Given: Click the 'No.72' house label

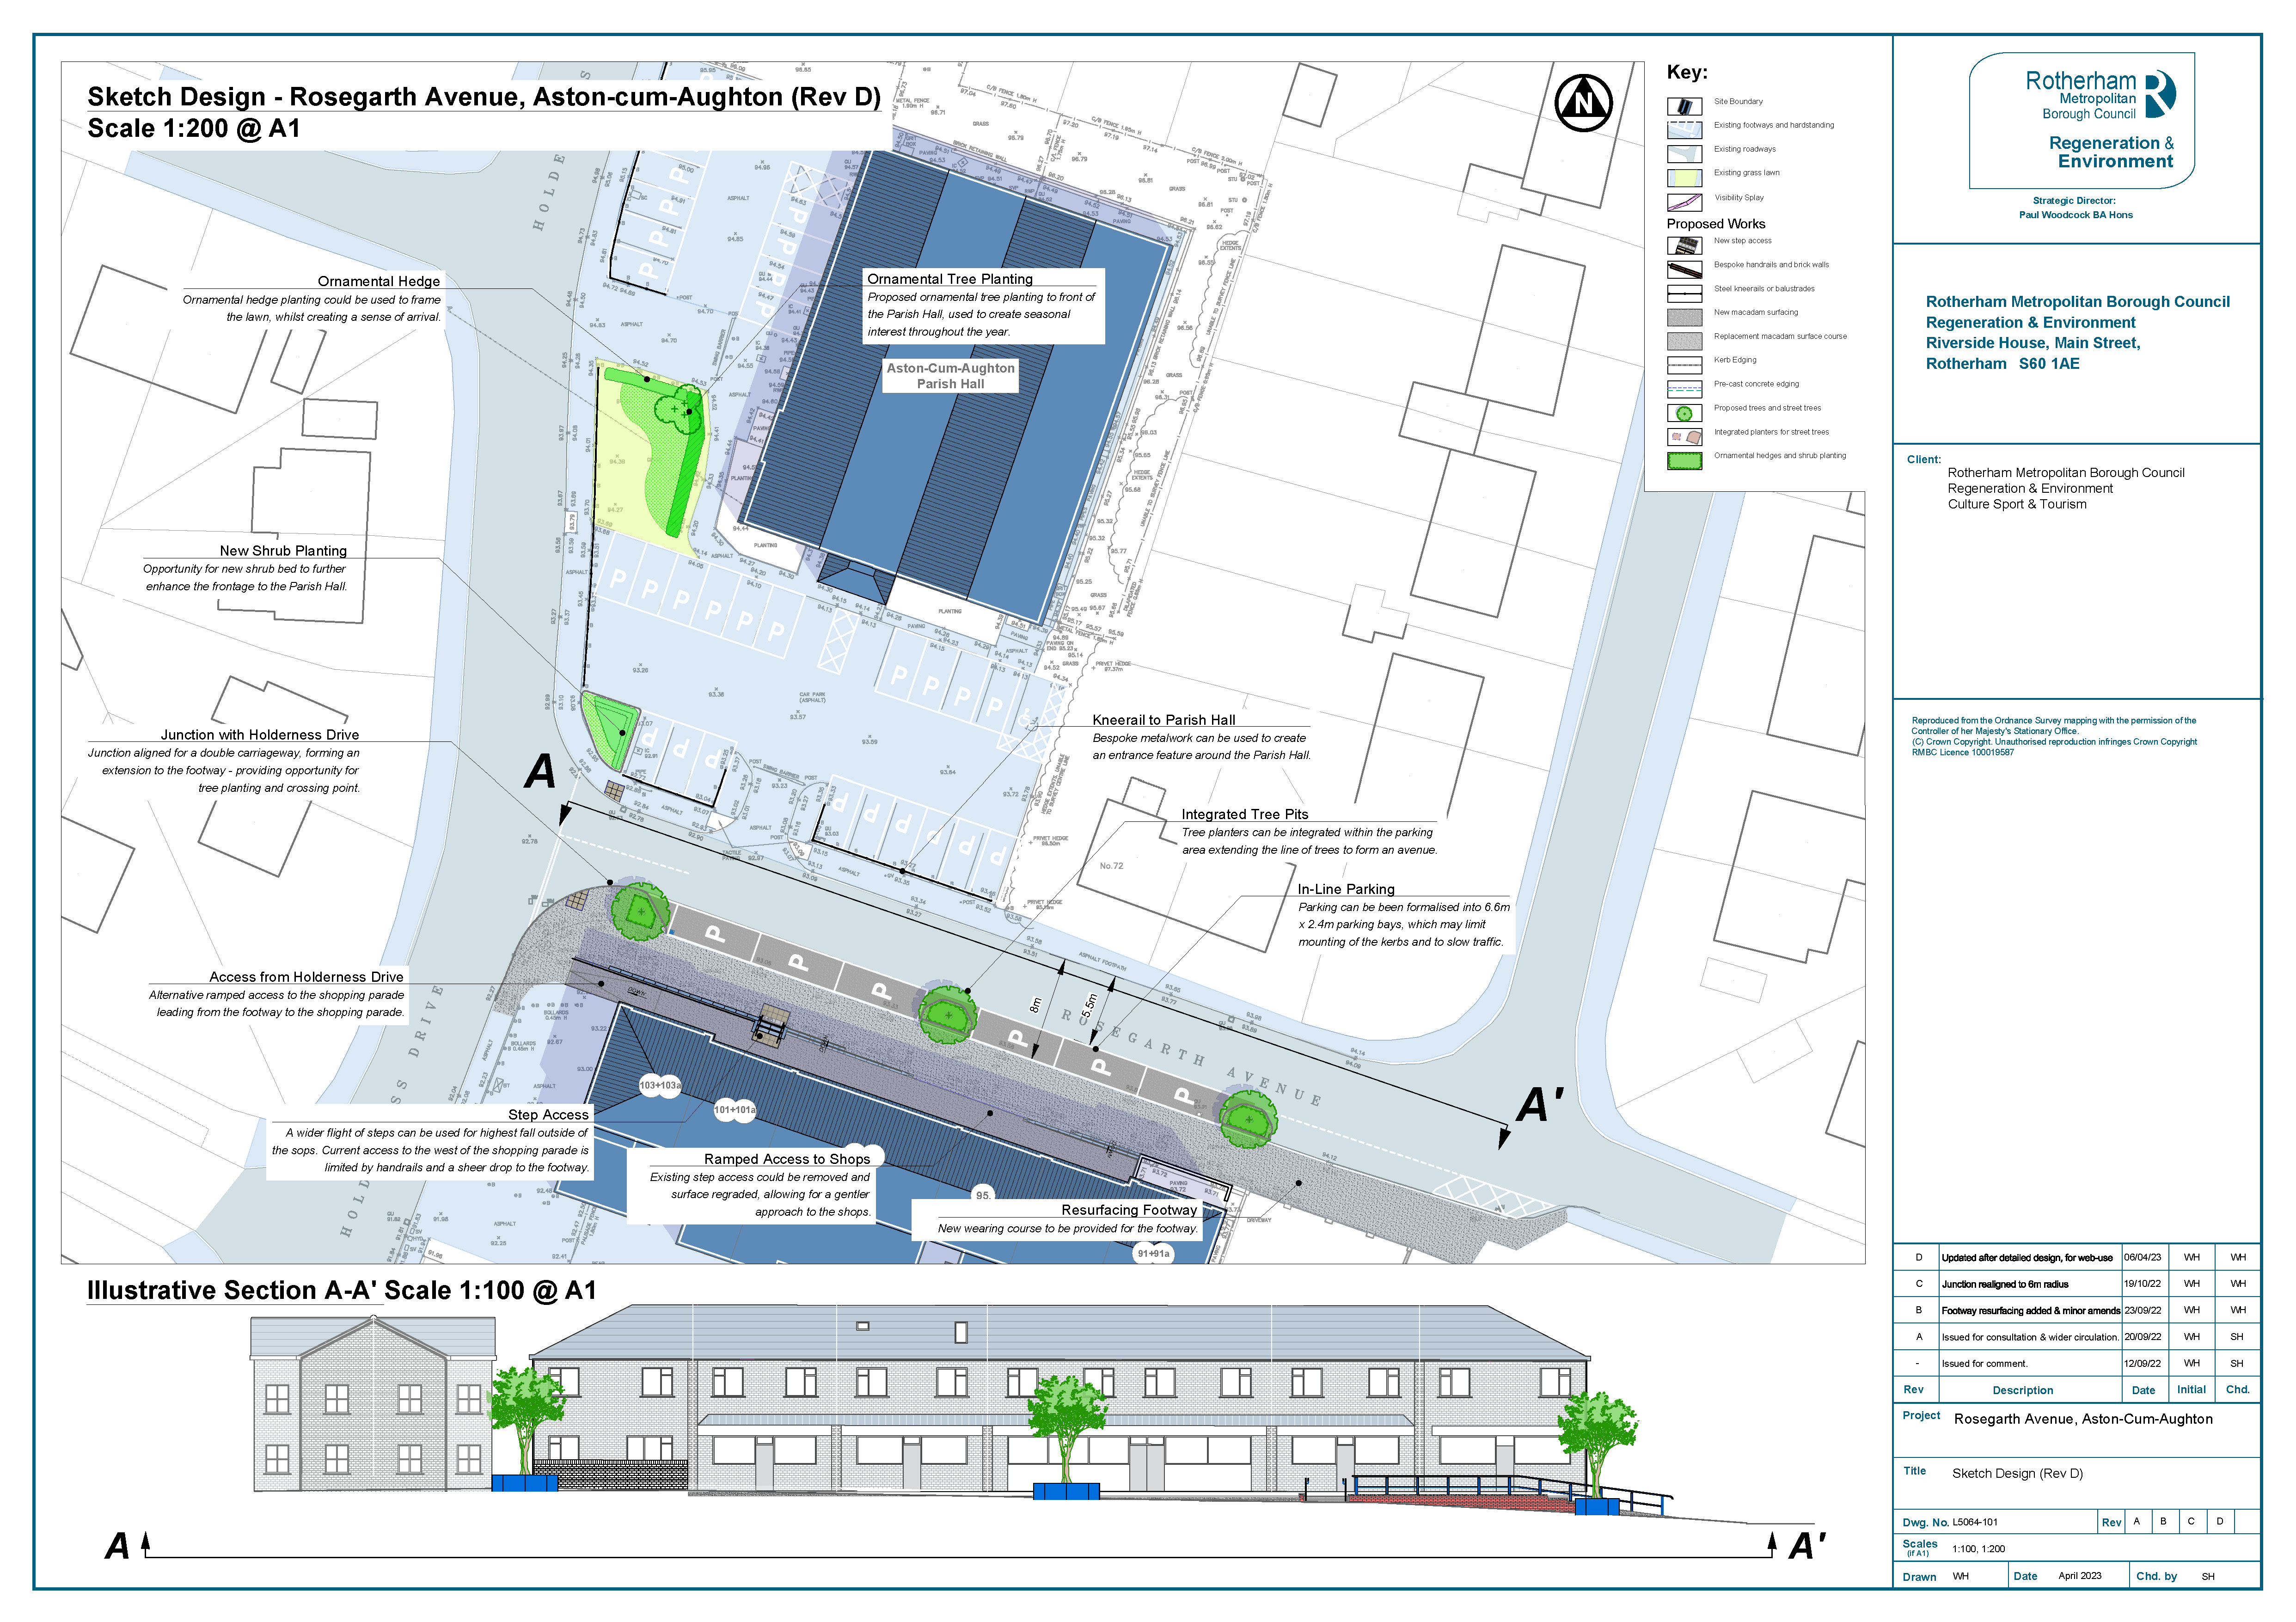Looking at the screenshot, I should click(x=1111, y=866).
